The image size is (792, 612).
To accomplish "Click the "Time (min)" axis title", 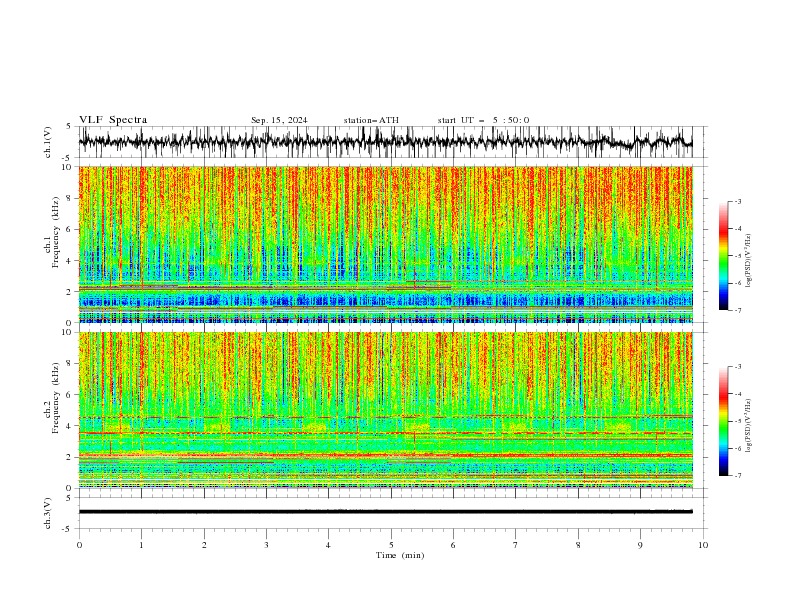I will (400, 555).
